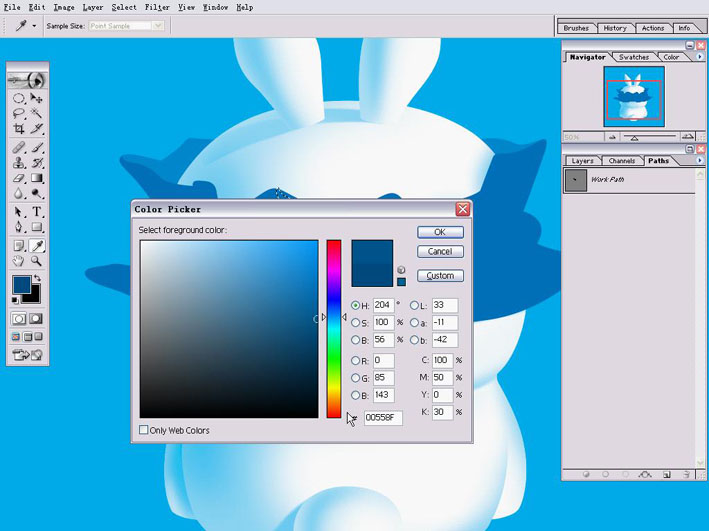Click the Custom colors button
Viewport: 709px width, 531px height.
(x=440, y=275)
